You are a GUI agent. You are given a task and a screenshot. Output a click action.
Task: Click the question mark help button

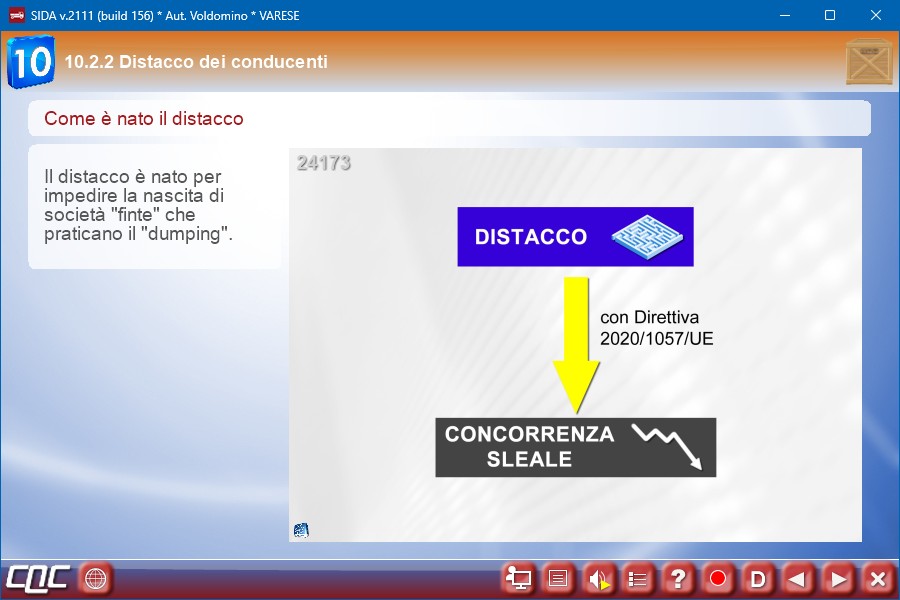[678, 578]
